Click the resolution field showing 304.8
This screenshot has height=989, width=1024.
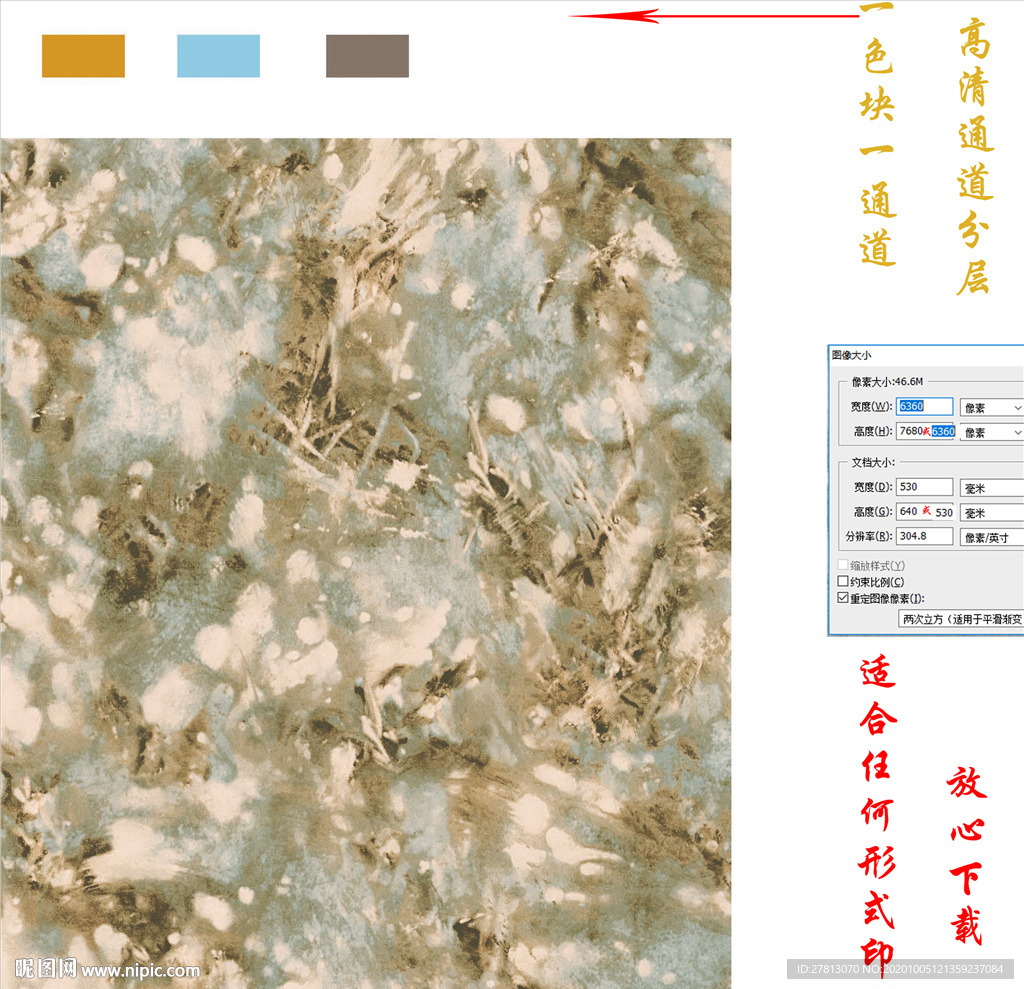pos(924,536)
